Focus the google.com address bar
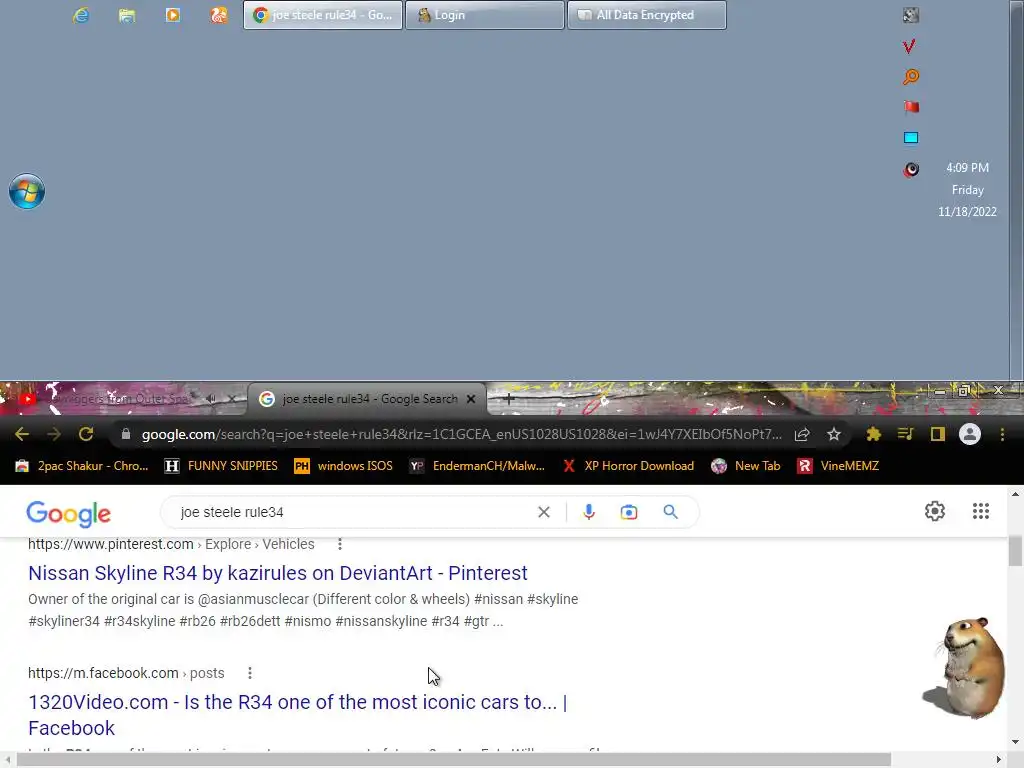This screenshot has width=1024, height=768. coord(461,434)
